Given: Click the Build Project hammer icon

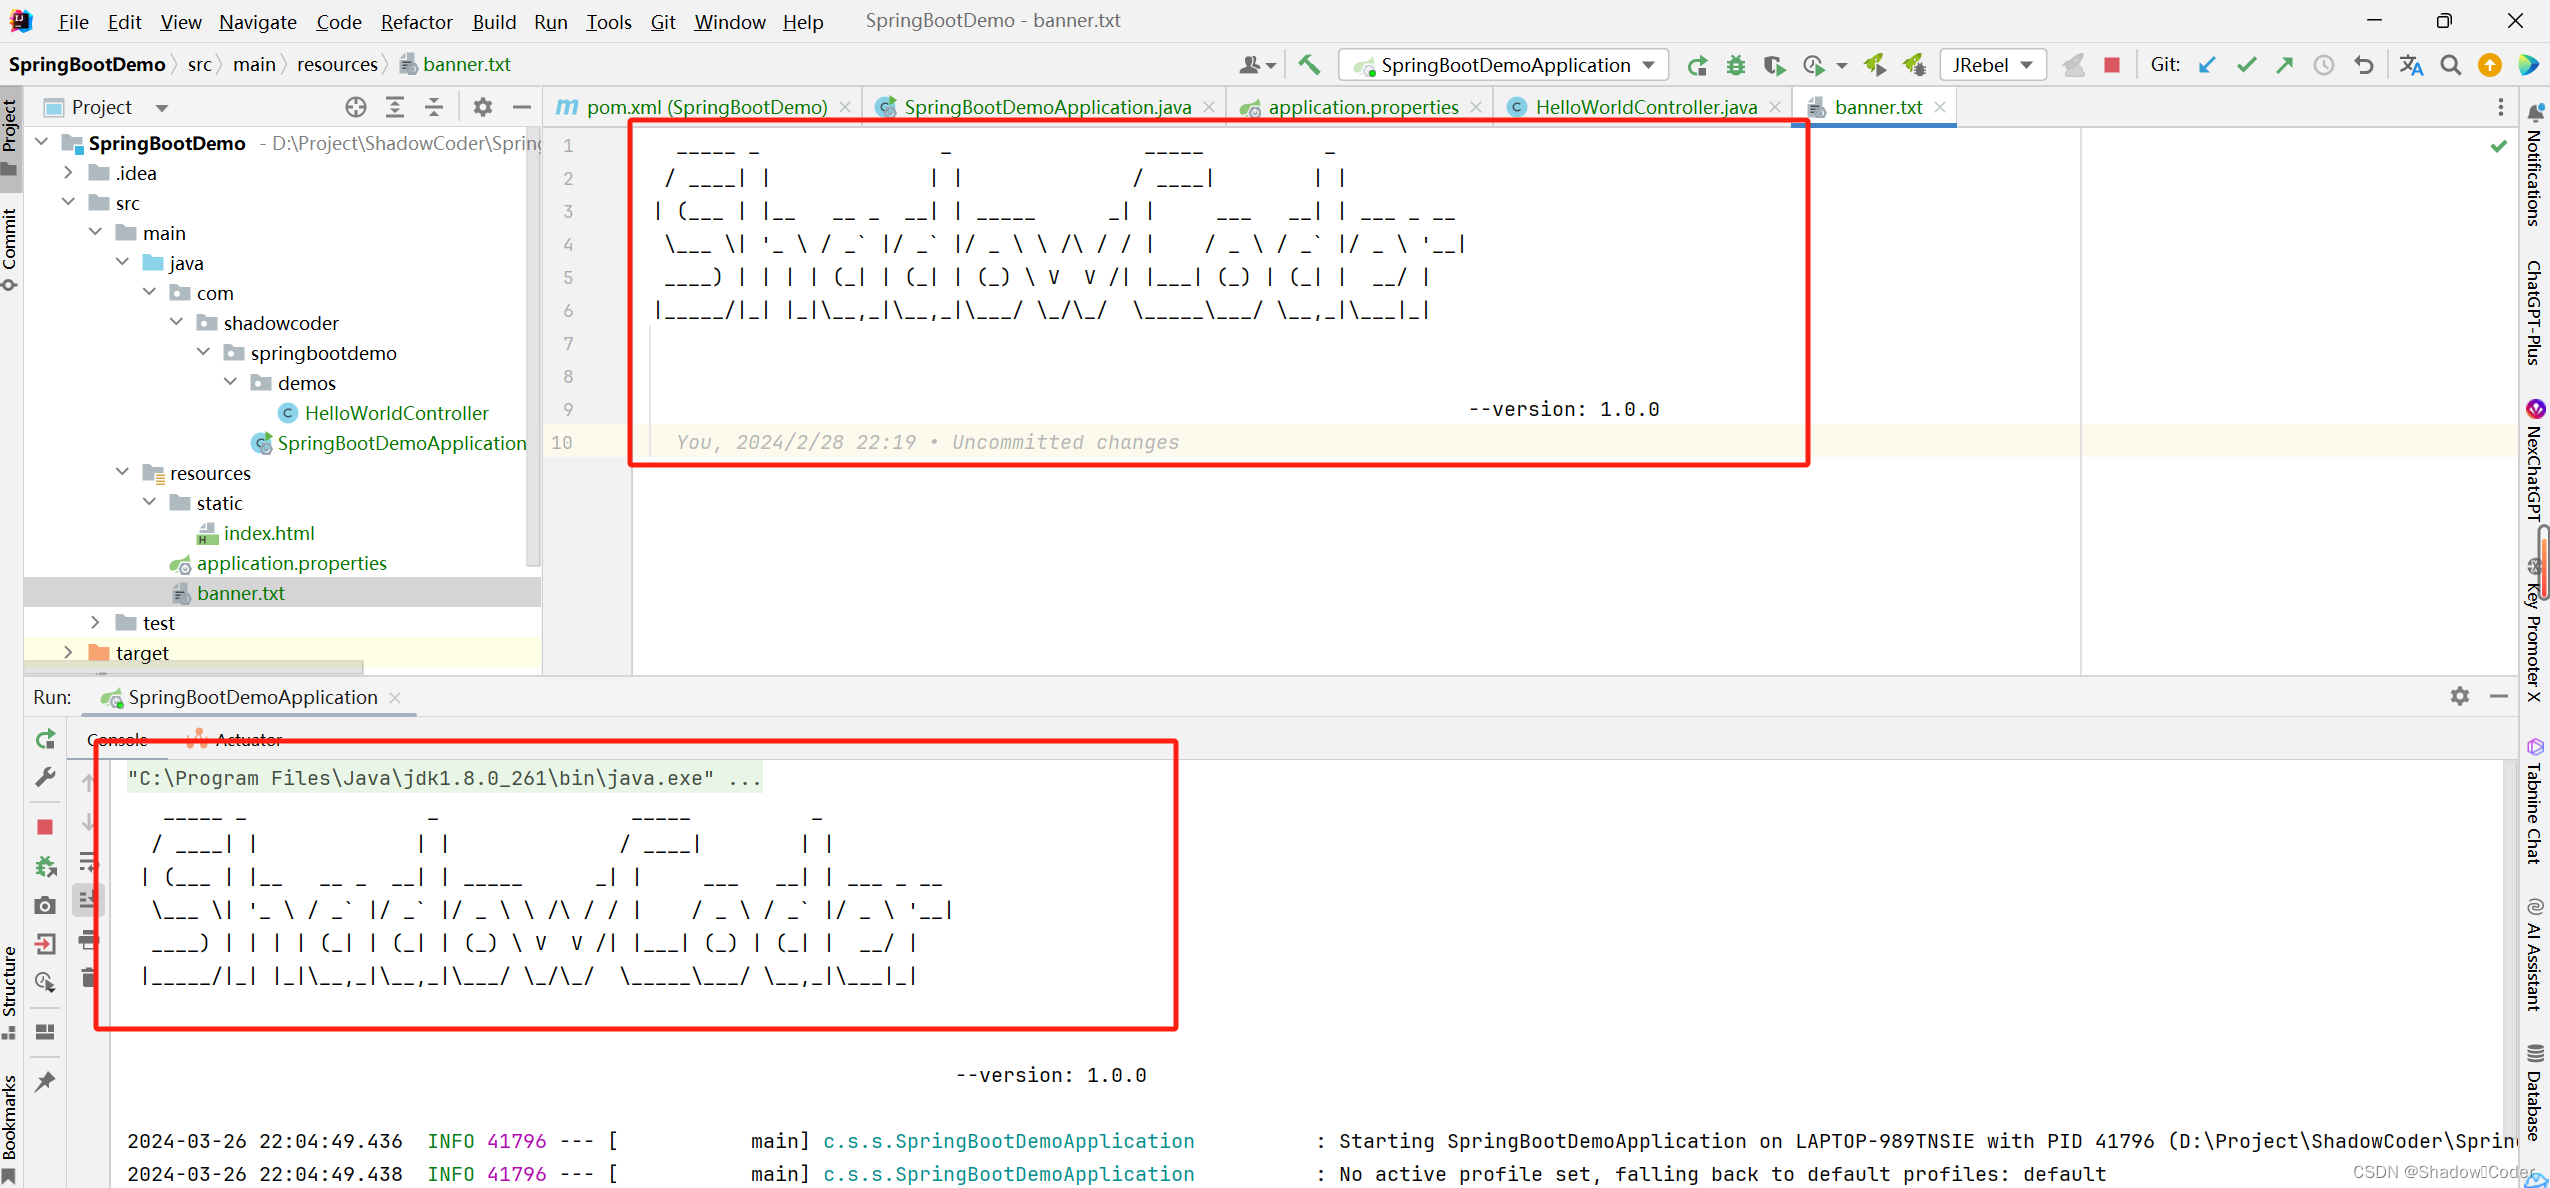Looking at the screenshot, I should click(x=1309, y=65).
